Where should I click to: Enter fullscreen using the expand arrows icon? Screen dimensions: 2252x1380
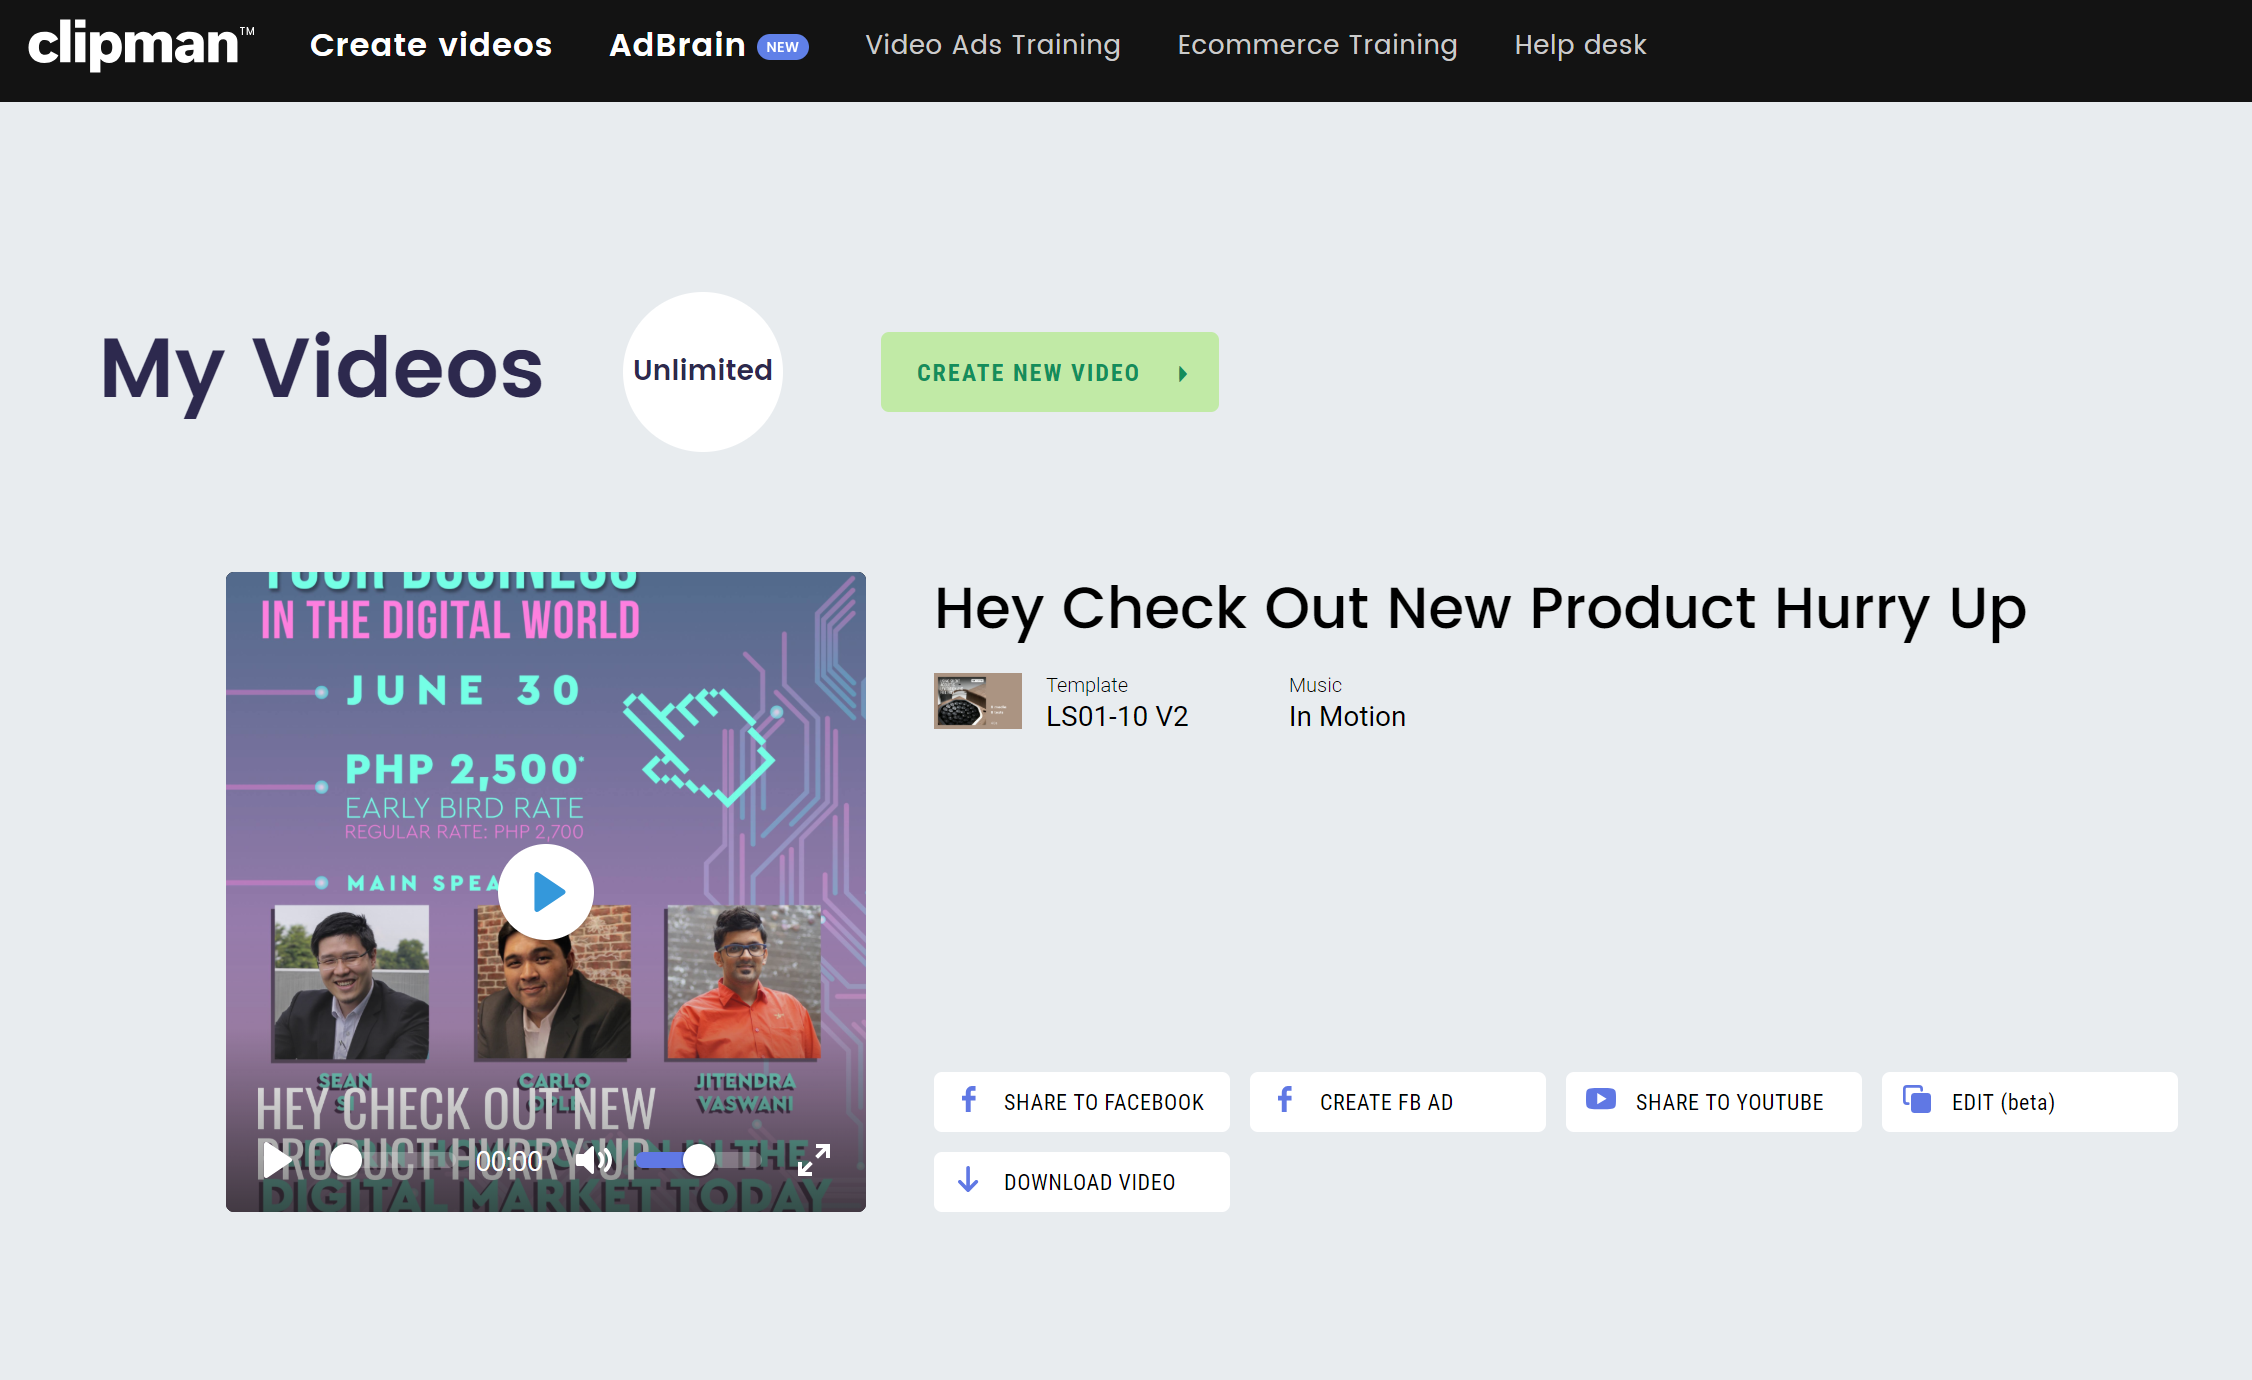tap(814, 1160)
